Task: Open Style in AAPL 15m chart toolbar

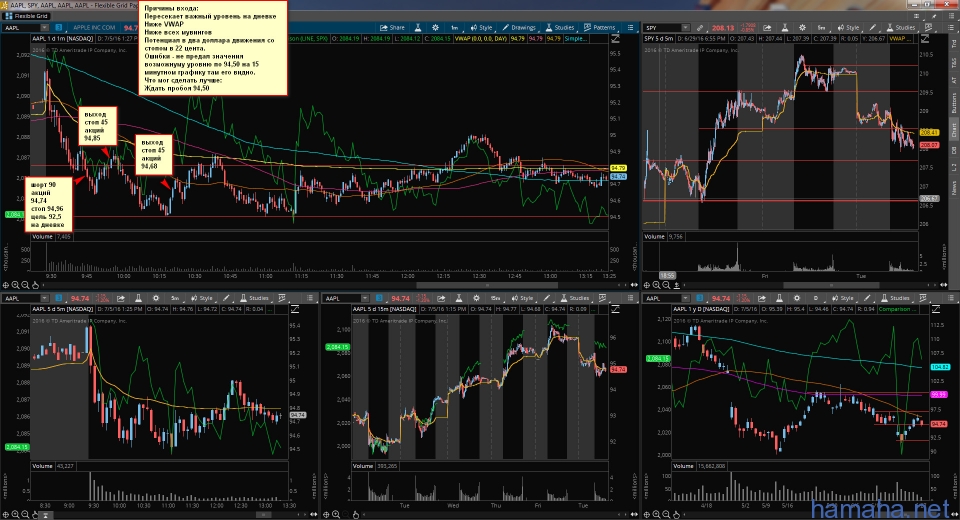Action: (x=522, y=298)
